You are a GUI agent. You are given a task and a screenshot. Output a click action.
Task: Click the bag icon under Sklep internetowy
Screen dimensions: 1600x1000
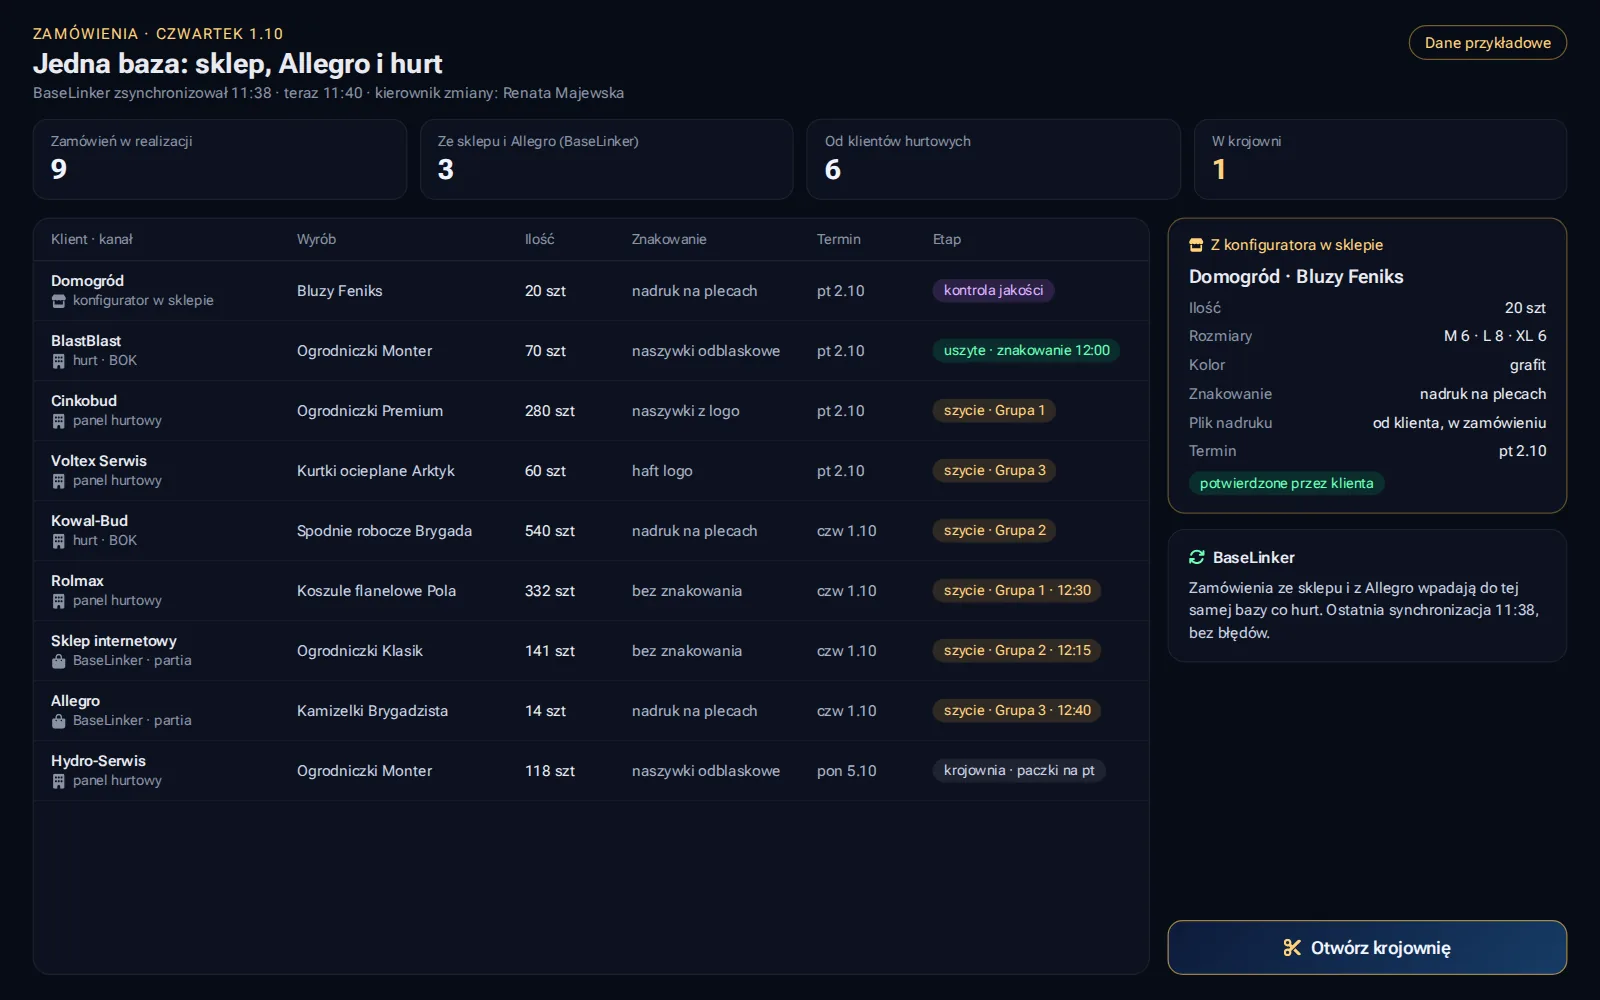point(58,661)
